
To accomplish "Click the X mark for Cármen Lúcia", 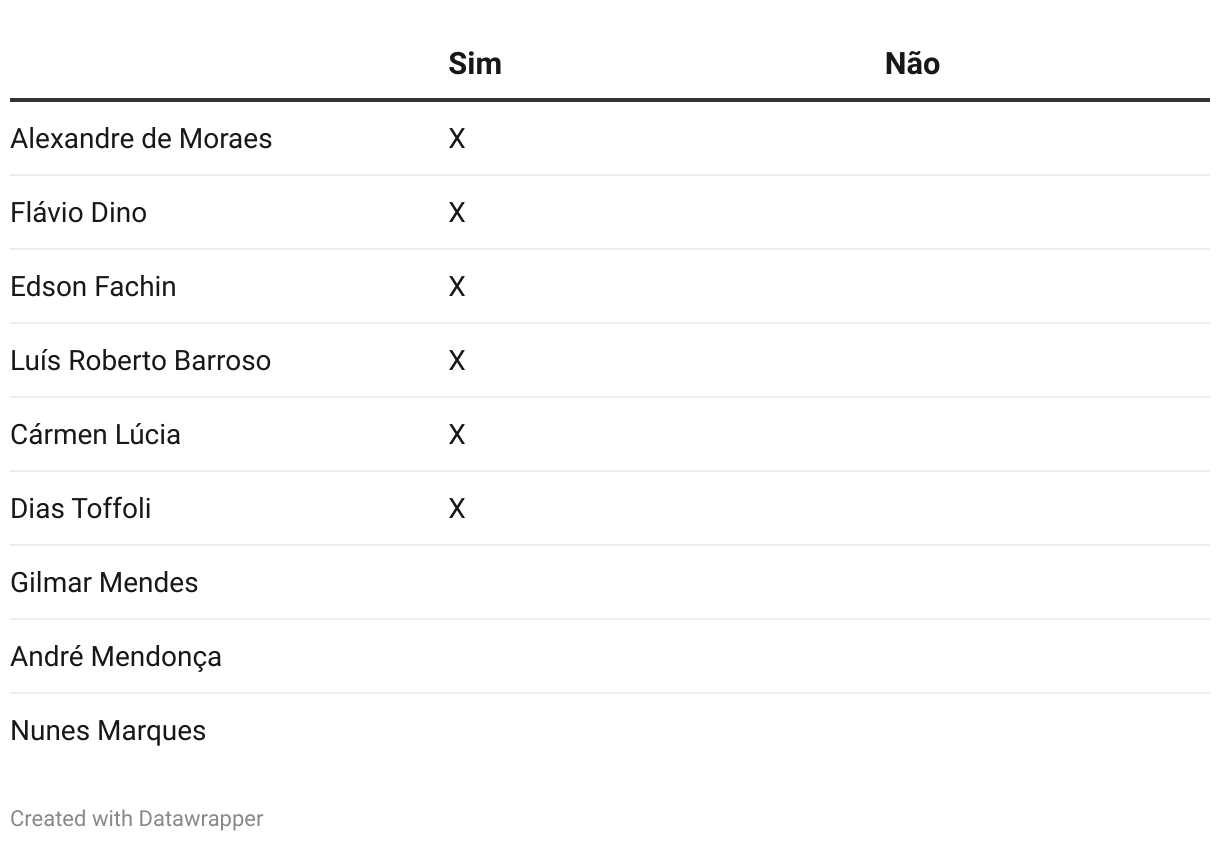I will coord(457,434).
